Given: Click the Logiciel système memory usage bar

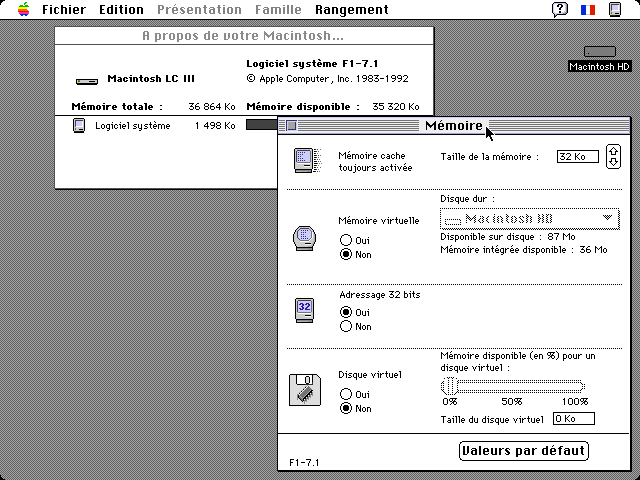Looking at the screenshot, I should point(262,125).
